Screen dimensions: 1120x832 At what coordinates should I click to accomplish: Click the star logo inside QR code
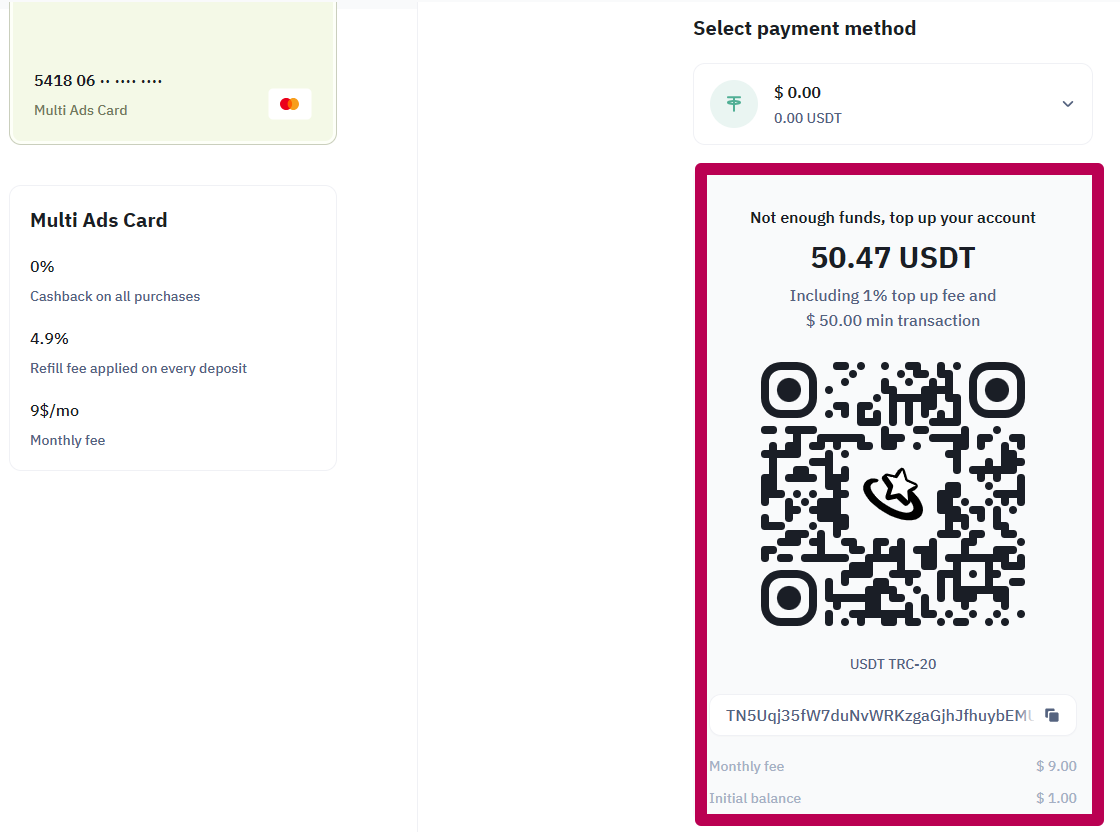point(893,494)
